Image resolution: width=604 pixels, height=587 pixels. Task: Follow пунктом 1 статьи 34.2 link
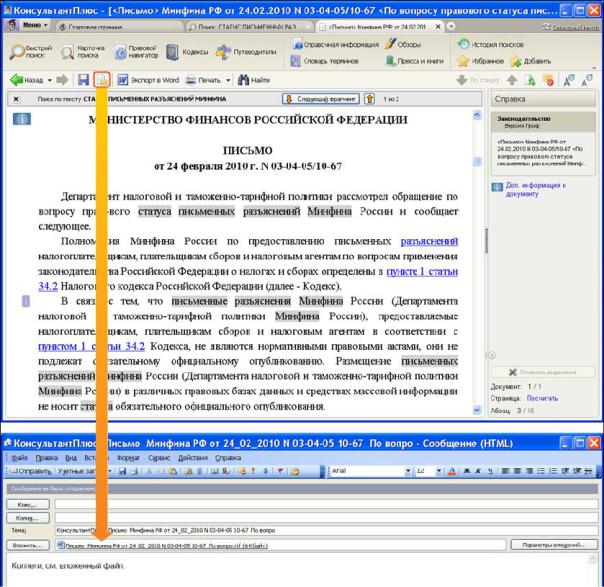click(92, 347)
